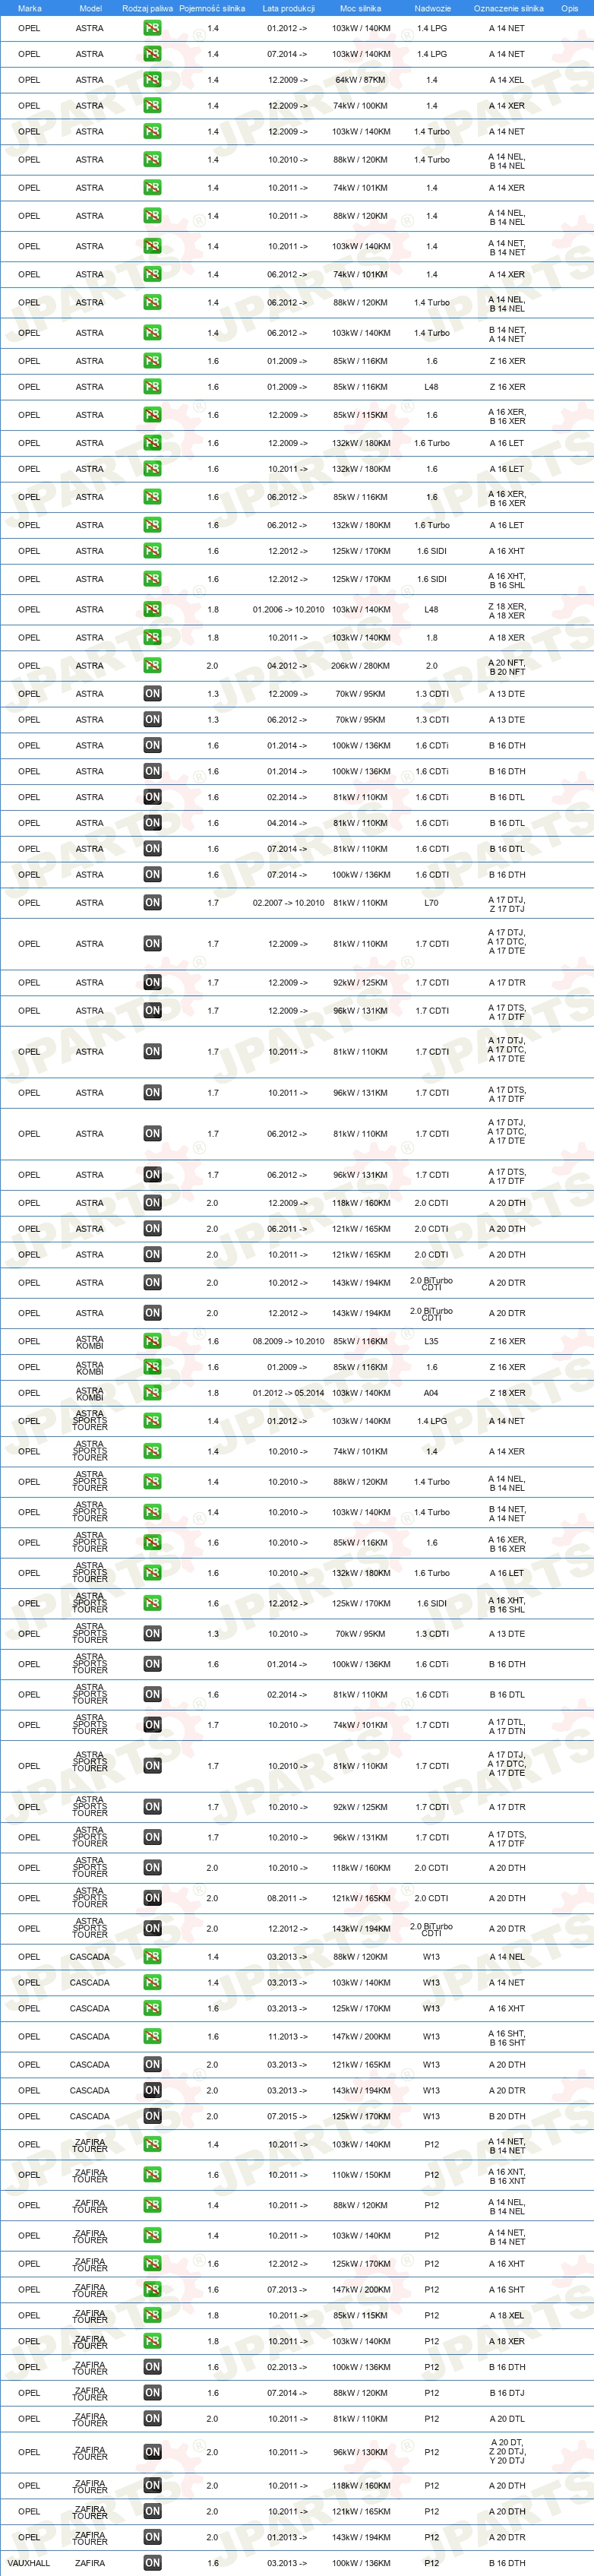Click the ON icon in the Sports Tourer 1.3 CDTI row
The height and width of the screenshot is (2576, 594).
[152, 1634]
